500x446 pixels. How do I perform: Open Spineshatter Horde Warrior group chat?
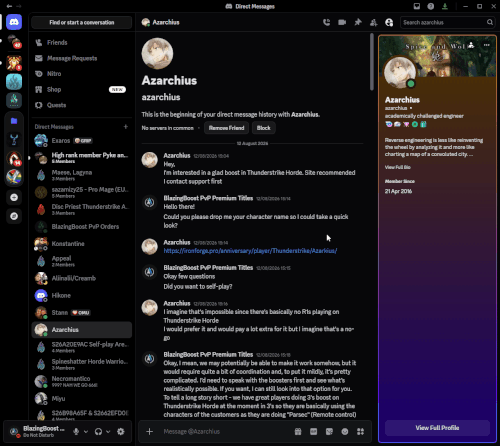(82, 364)
